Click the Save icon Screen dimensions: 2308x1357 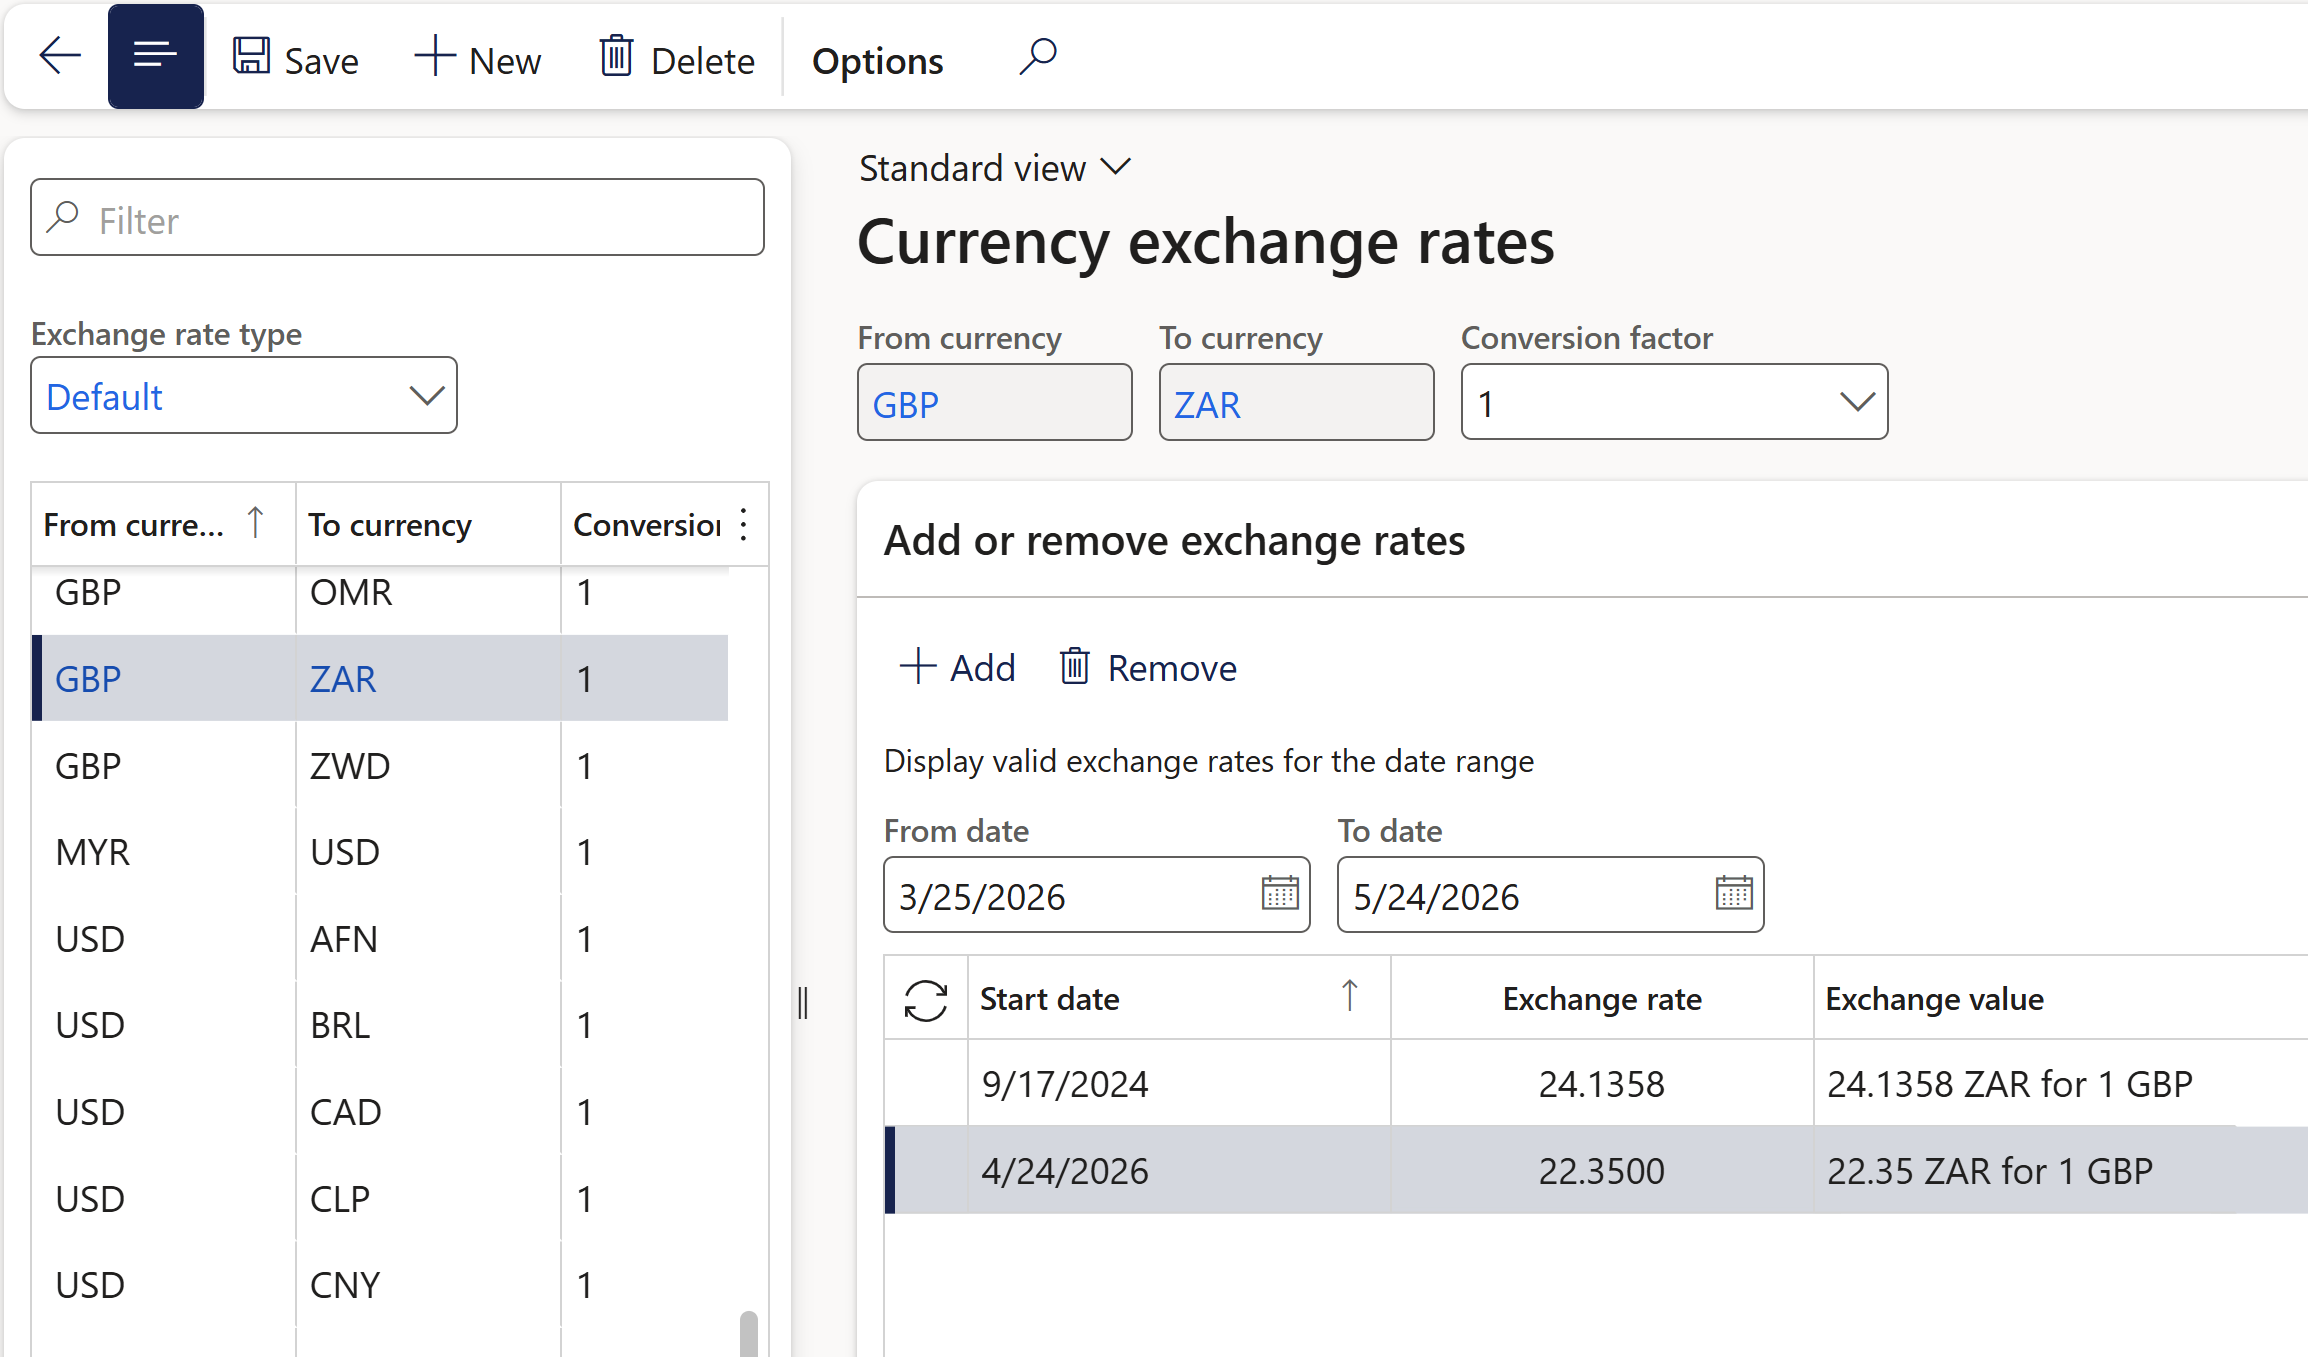point(251,57)
